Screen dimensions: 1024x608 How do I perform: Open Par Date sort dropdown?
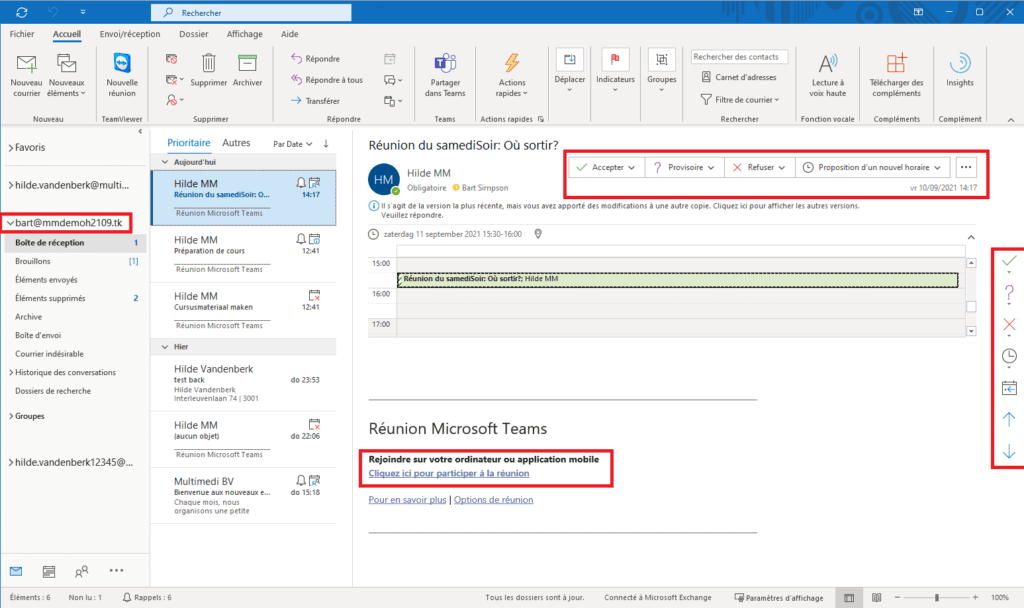click(293, 144)
